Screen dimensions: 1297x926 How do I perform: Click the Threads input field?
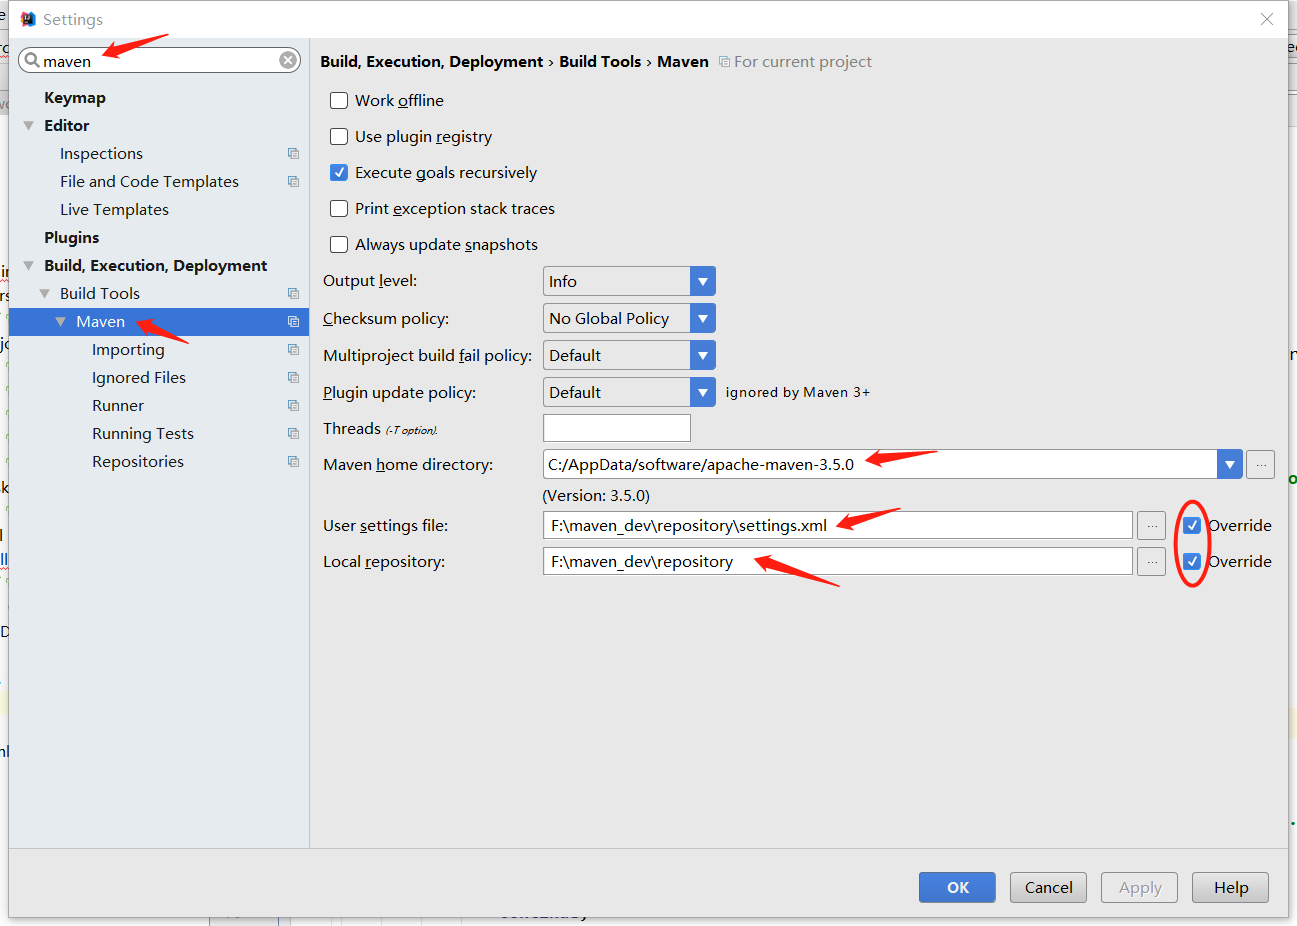[617, 428]
